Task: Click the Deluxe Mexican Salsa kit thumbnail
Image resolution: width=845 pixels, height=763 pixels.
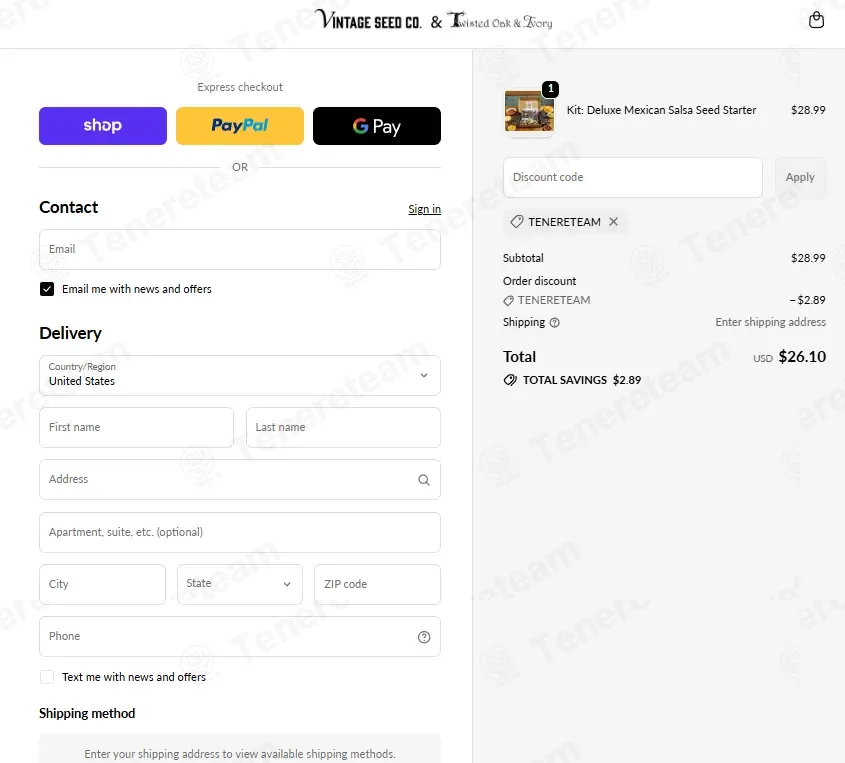Action: click(529, 111)
